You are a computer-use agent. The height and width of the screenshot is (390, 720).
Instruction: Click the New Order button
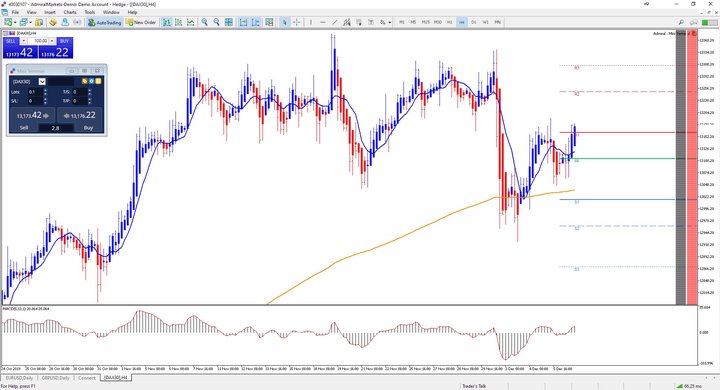[x=141, y=22]
